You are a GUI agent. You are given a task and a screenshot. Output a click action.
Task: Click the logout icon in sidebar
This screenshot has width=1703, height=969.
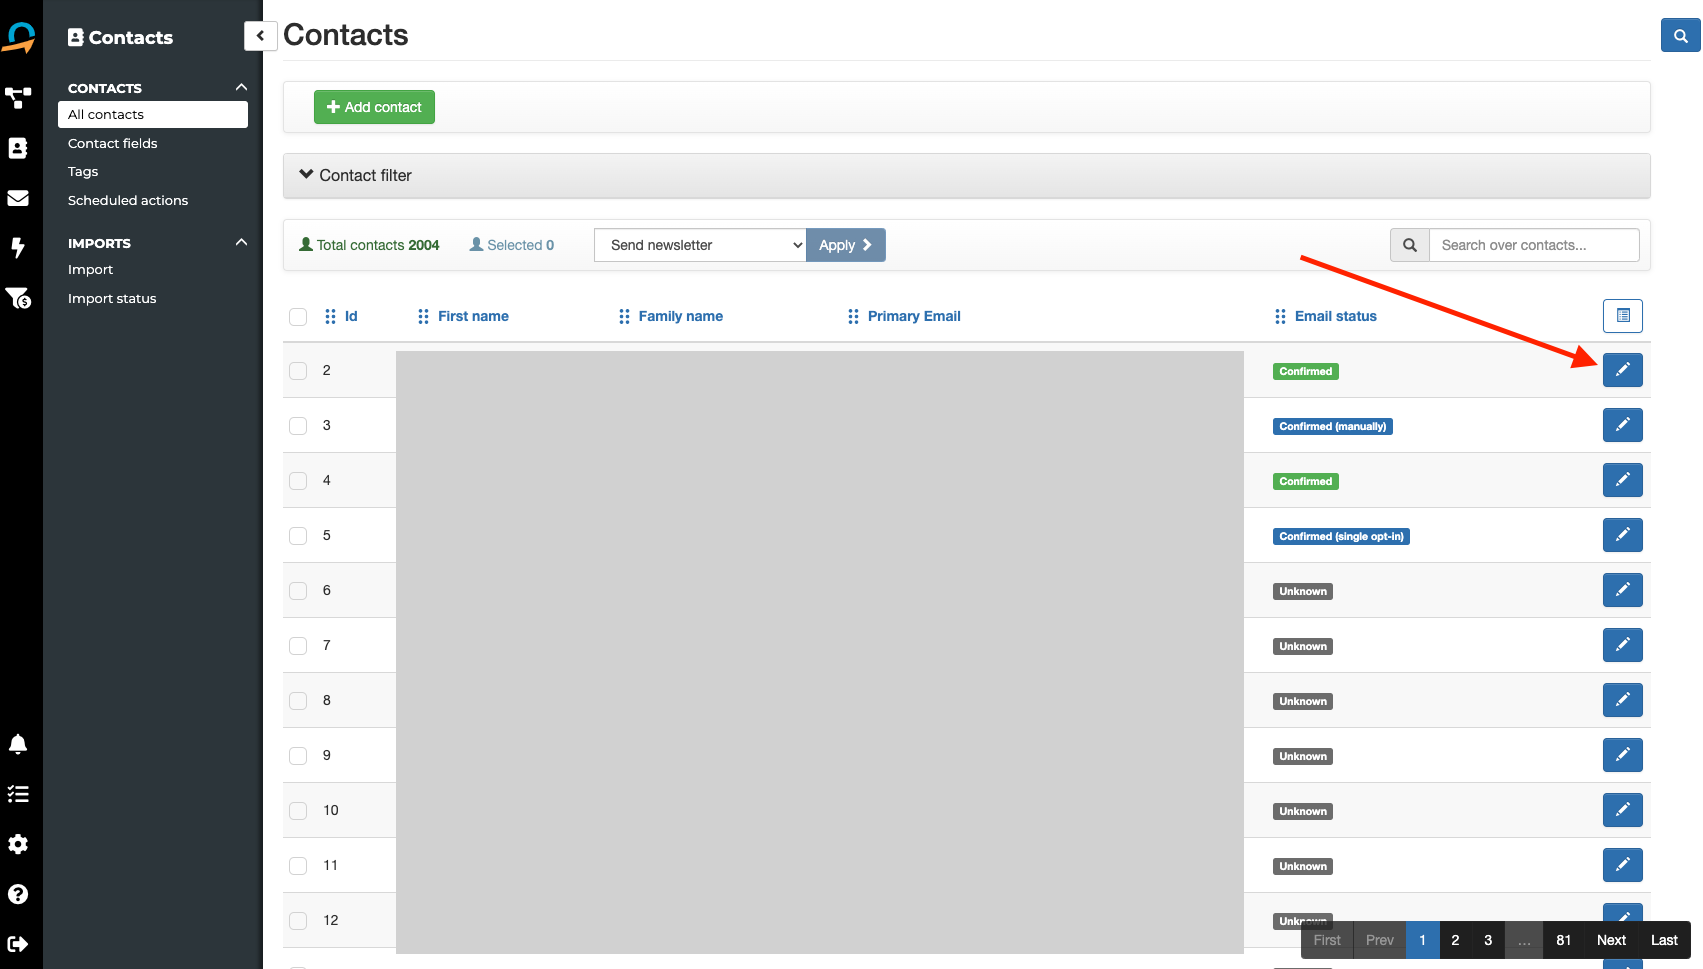coord(18,944)
